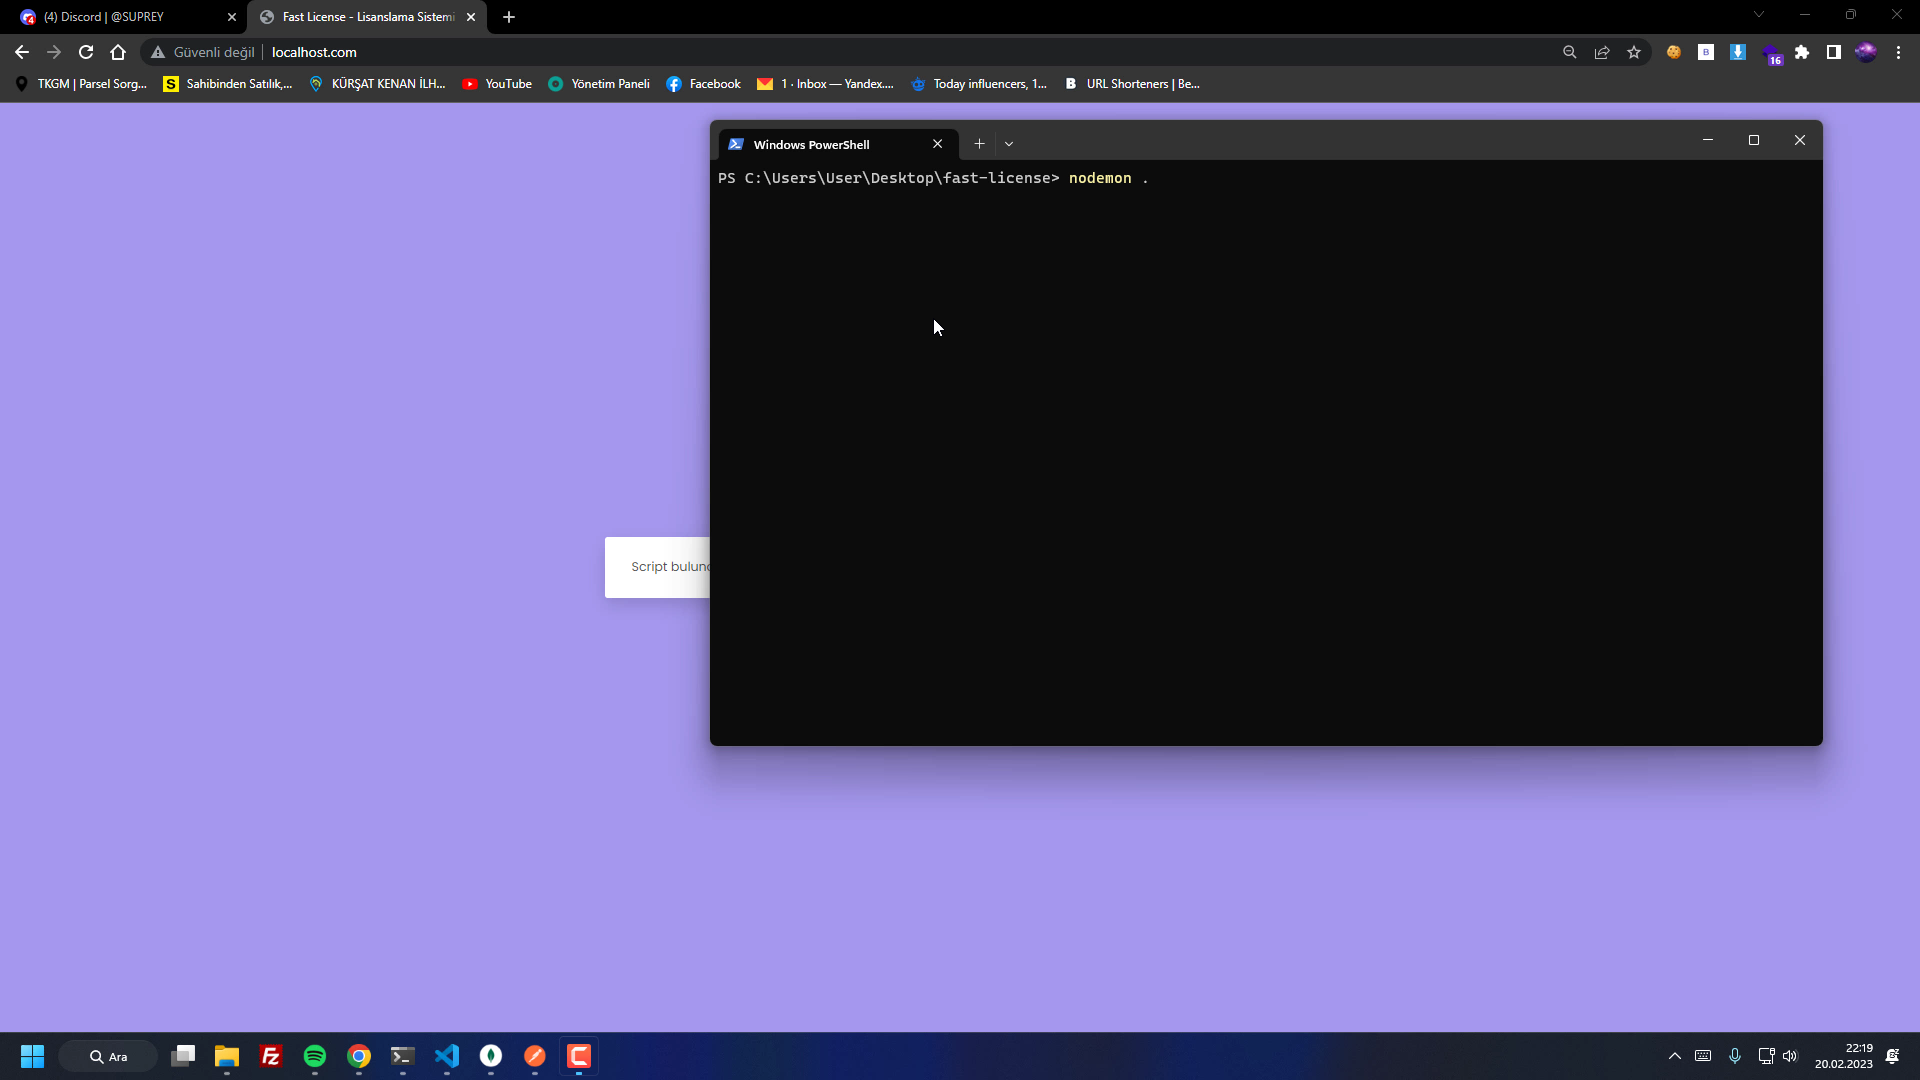Viewport: 1920px width, 1080px height.
Task: Open the Chrome three-dot menu
Action: point(1898,52)
